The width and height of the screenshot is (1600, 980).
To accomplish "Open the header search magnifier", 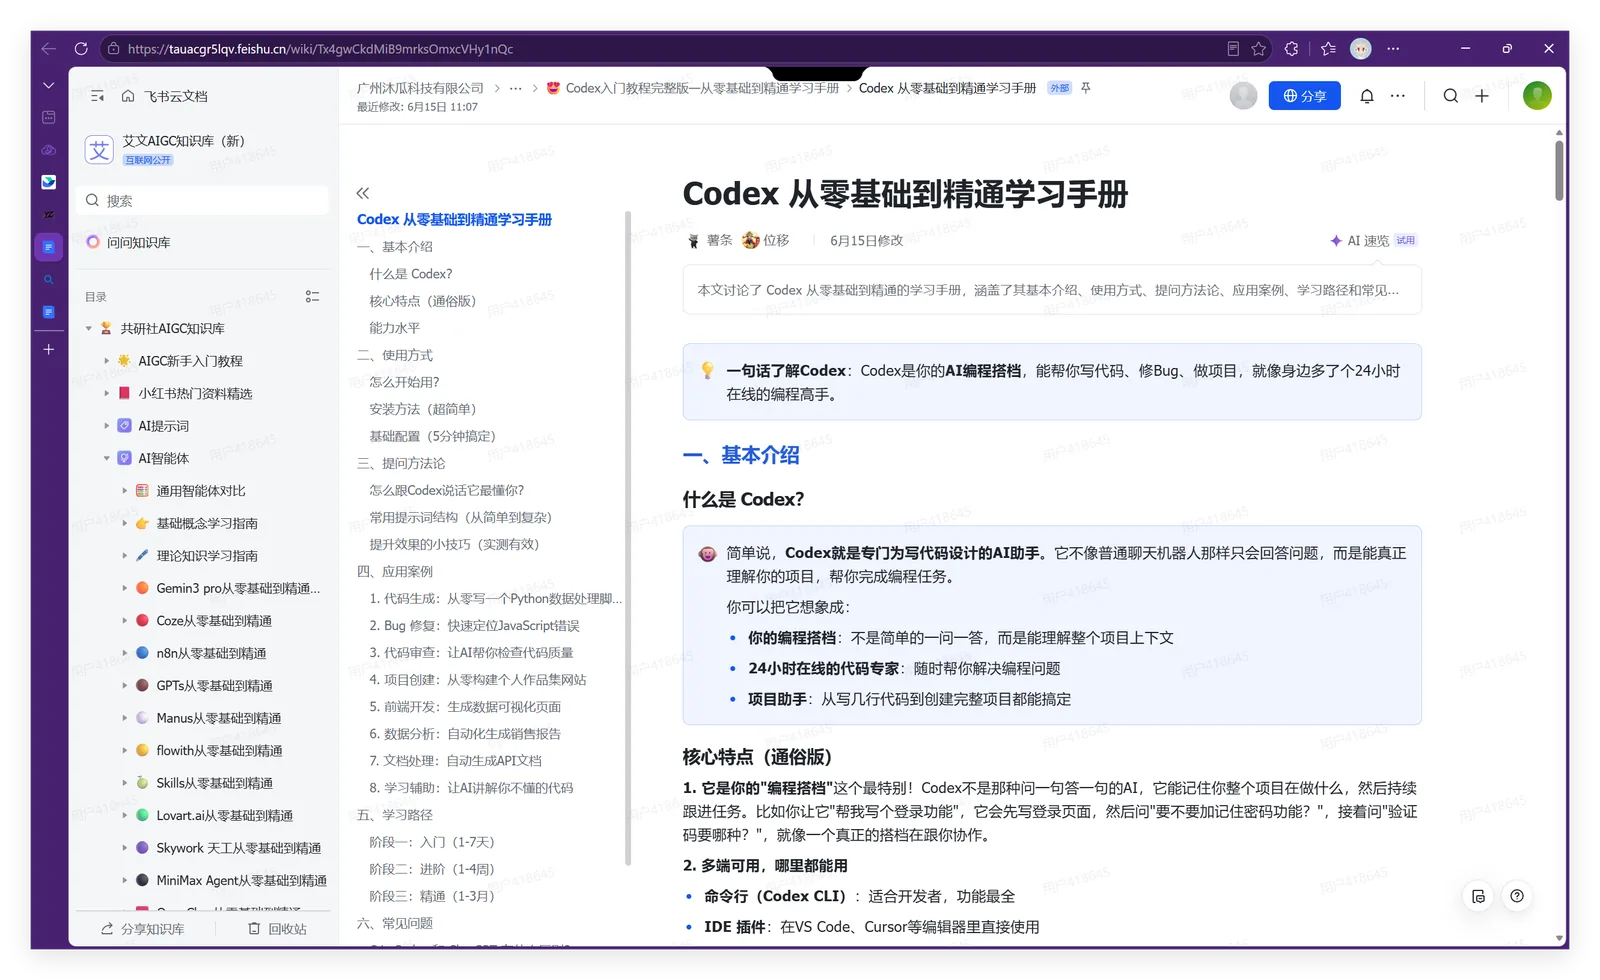I will [1450, 96].
